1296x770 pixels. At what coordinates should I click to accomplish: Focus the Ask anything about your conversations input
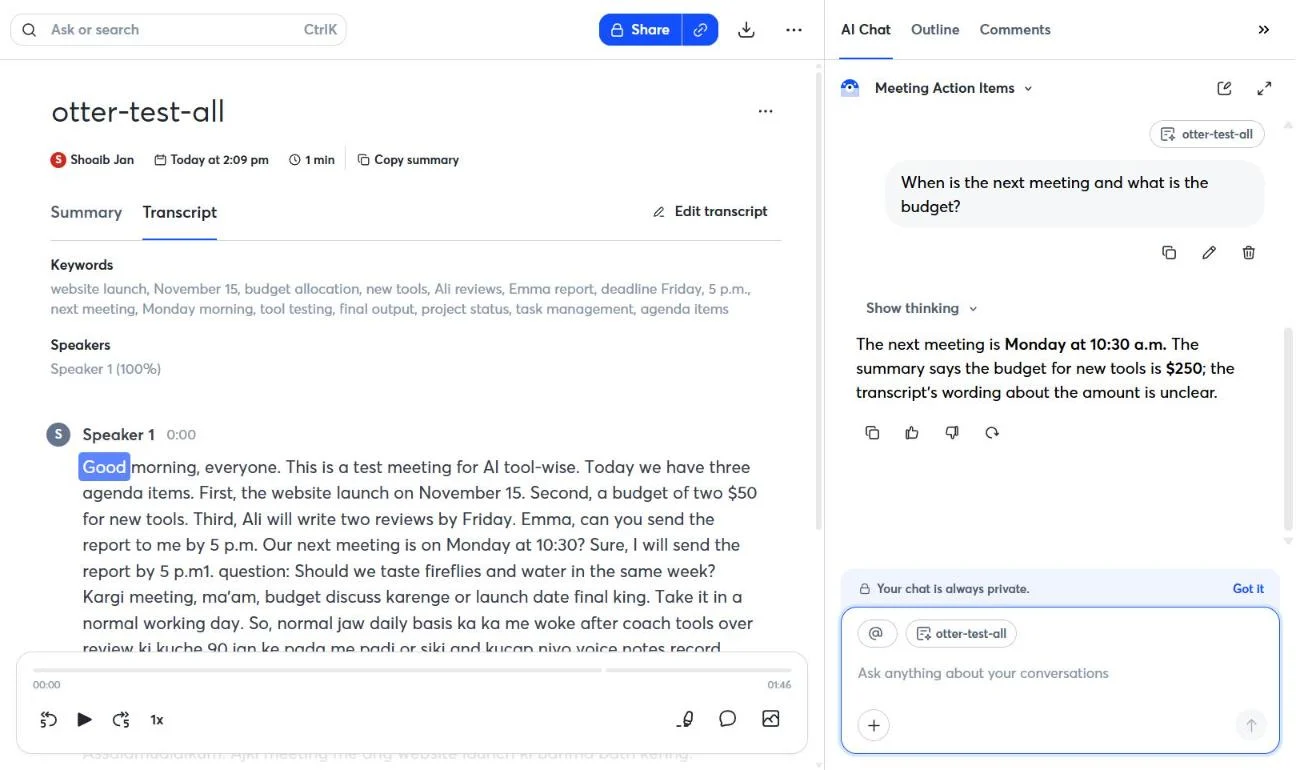1060,673
